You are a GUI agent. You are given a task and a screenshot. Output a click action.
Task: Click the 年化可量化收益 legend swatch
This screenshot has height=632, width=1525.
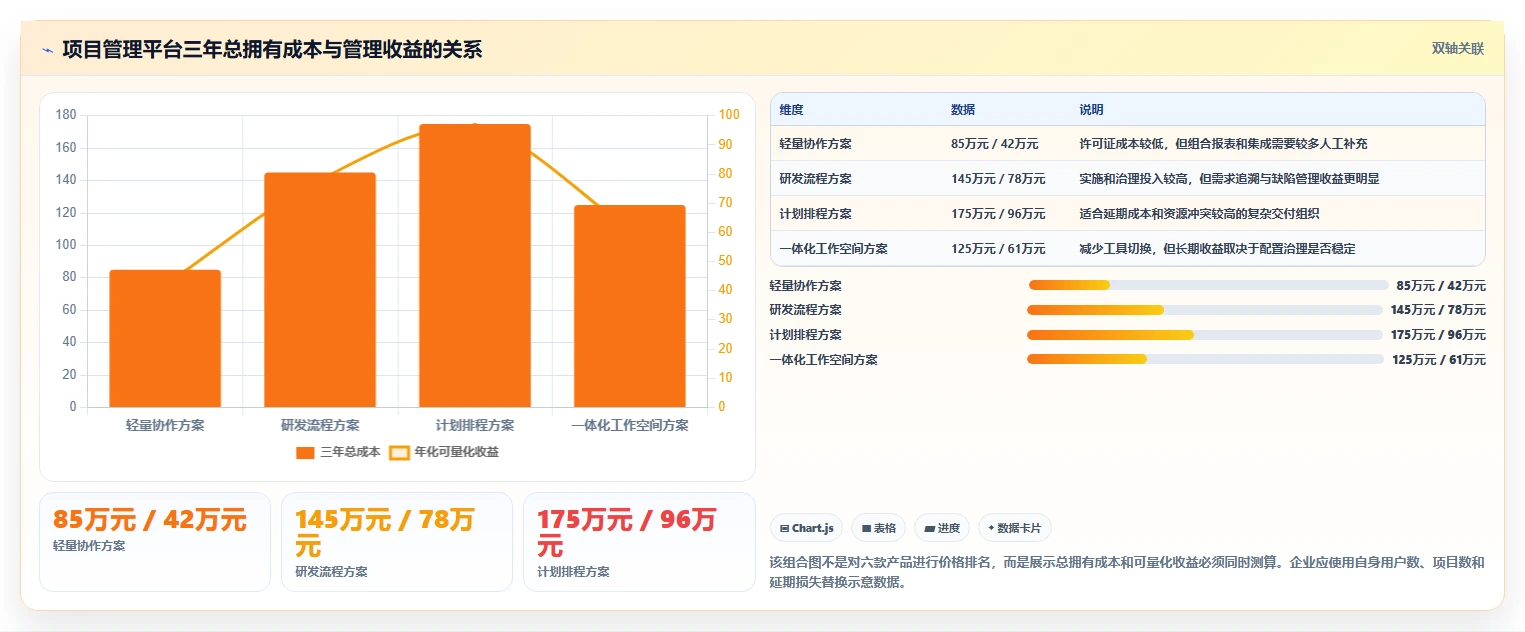[399, 453]
